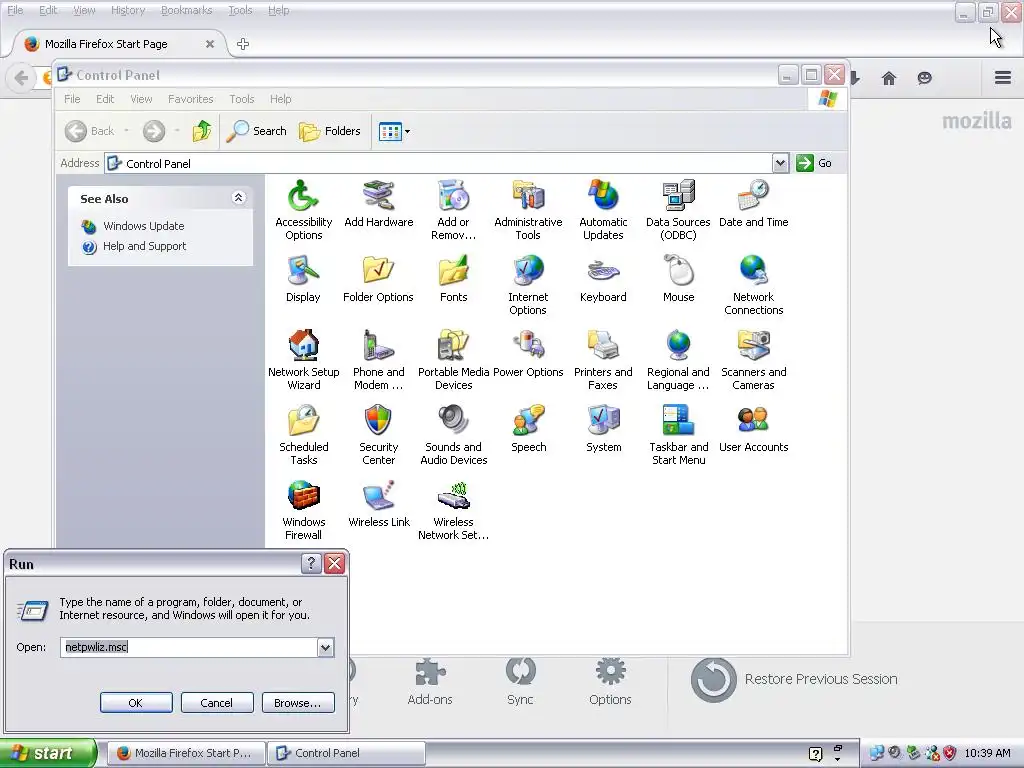Toggle the Folders pane button
This screenshot has height=768, width=1024.
pyautogui.click(x=330, y=131)
